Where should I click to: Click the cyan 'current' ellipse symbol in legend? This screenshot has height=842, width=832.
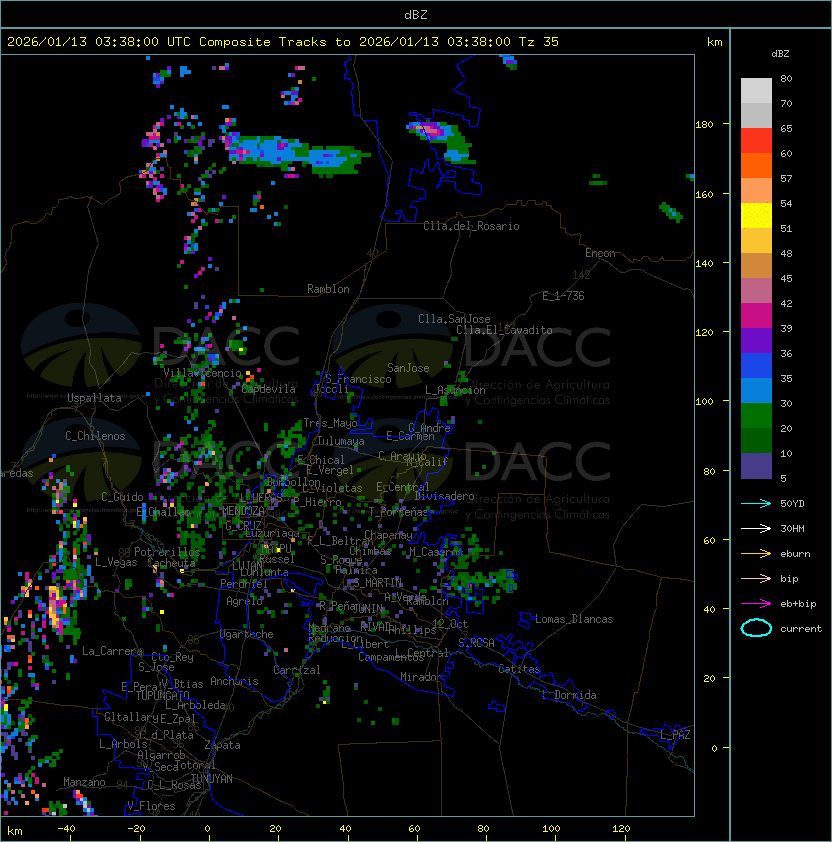point(756,628)
